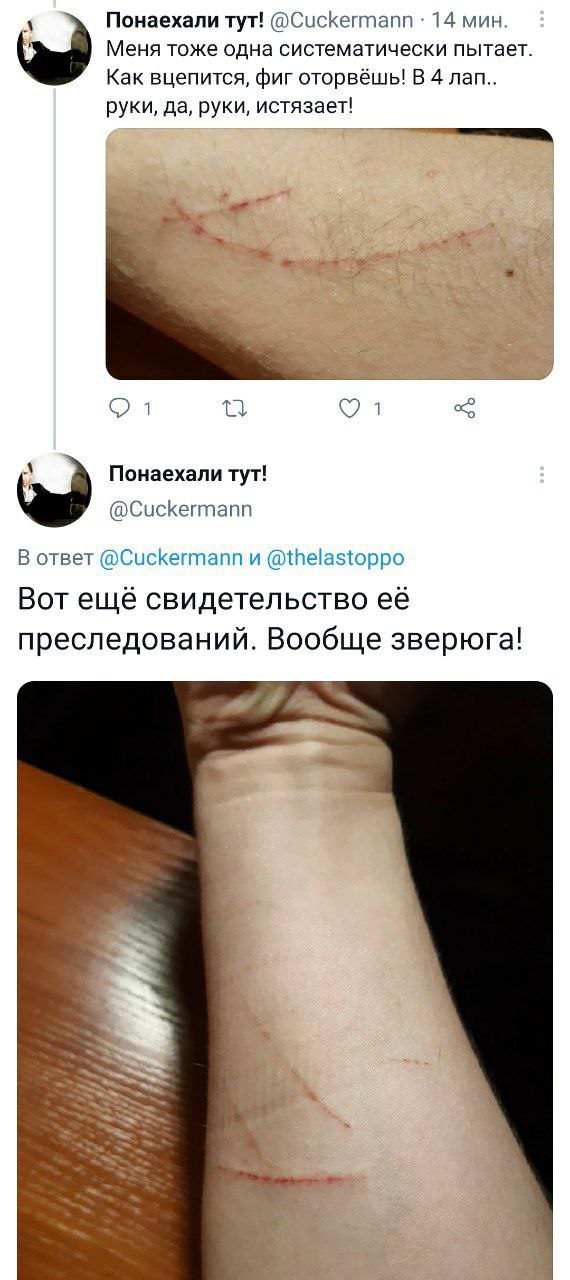This screenshot has width=570, height=1280.
Task: Click the first tweet text 'Меня тоже одна'
Action: point(177,47)
